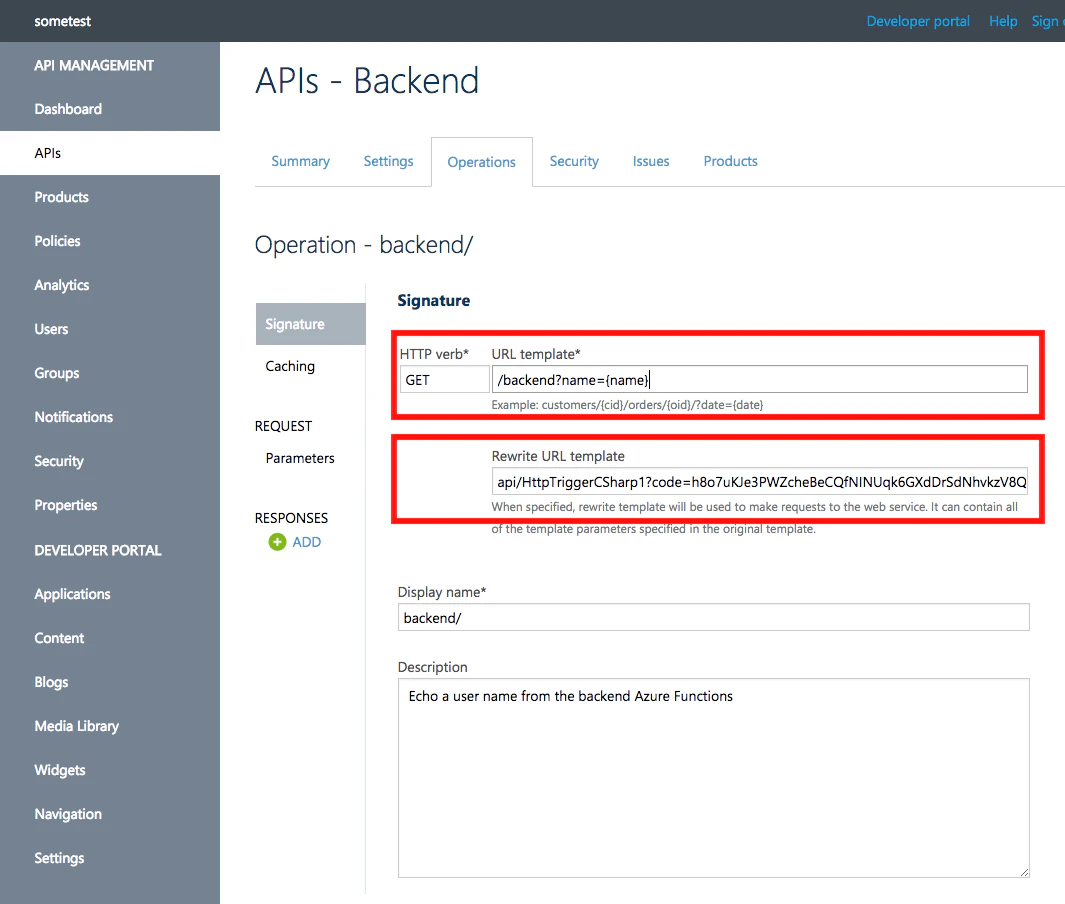
Task: Select the Signature section
Action: (310, 324)
